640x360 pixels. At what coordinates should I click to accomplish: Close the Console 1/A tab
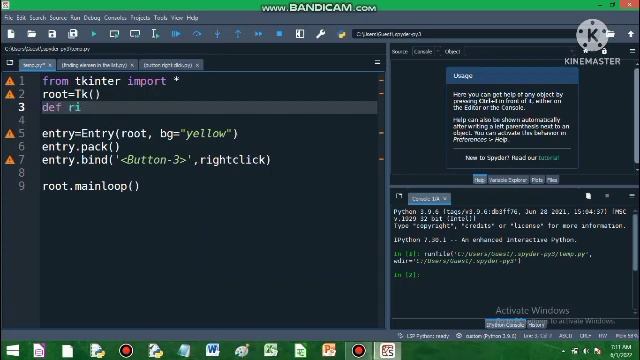[x=445, y=199]
